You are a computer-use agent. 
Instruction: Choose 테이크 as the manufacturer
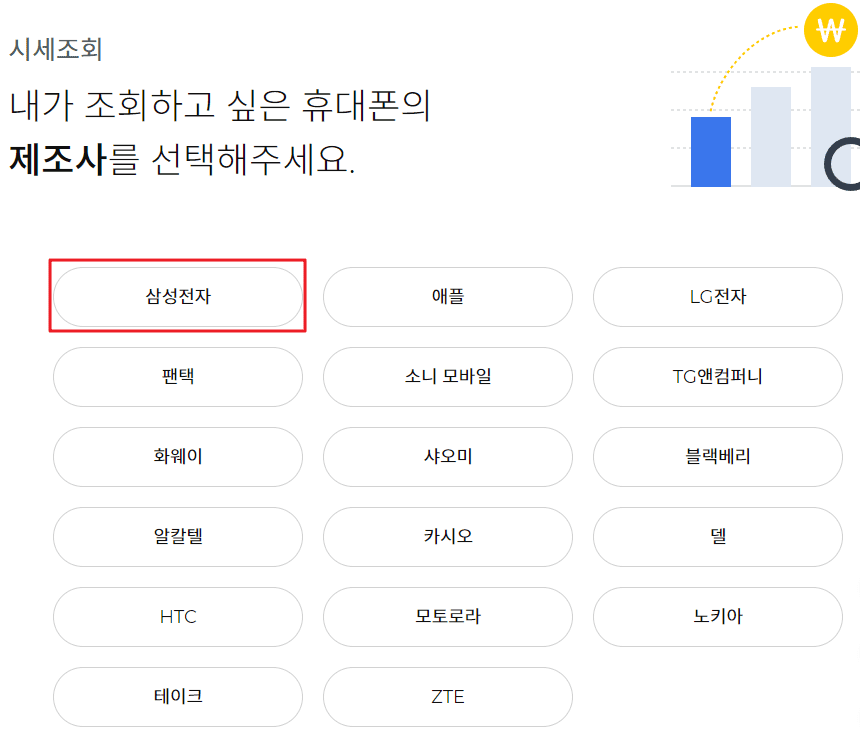(x=177, y=697)
